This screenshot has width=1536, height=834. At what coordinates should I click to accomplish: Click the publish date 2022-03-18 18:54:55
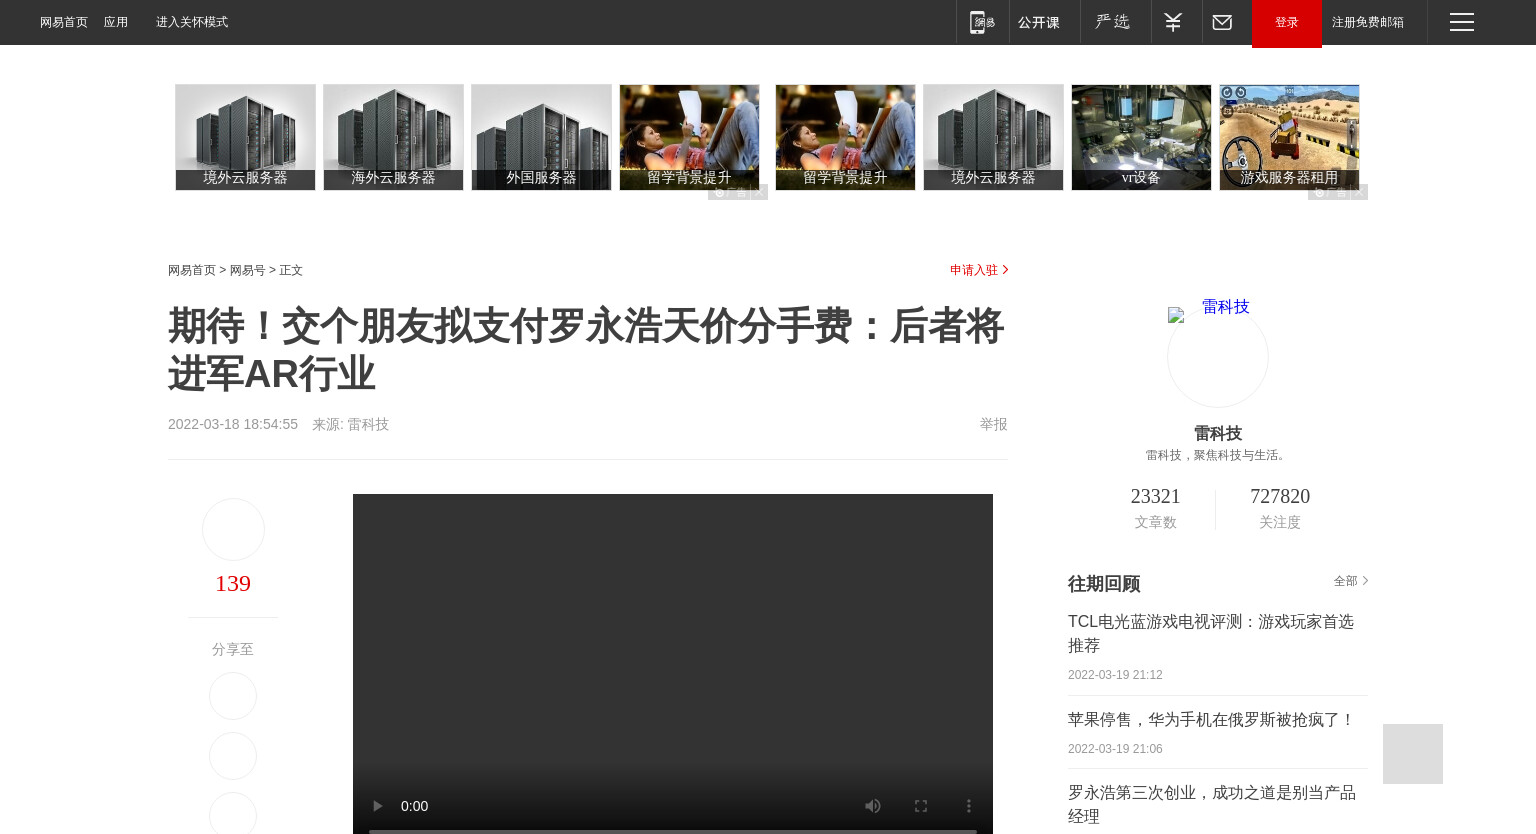click(233, 425)
